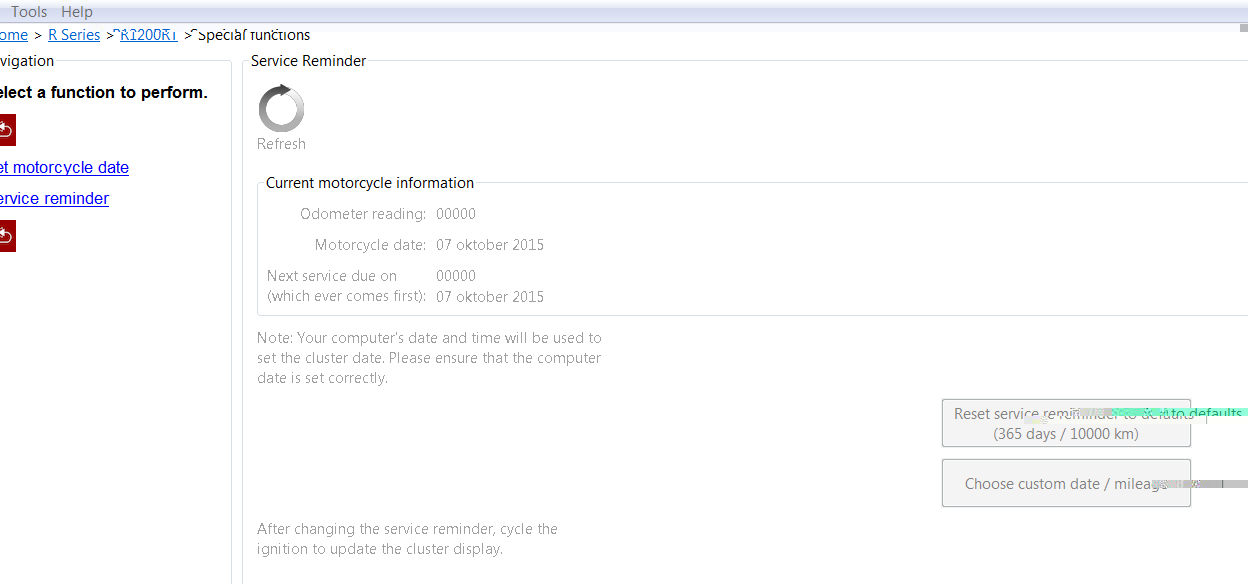The height and width of the screenshot is (584, 1248).
Task: Reset service reminder to defaults button
Action: tap(1066, 423)
